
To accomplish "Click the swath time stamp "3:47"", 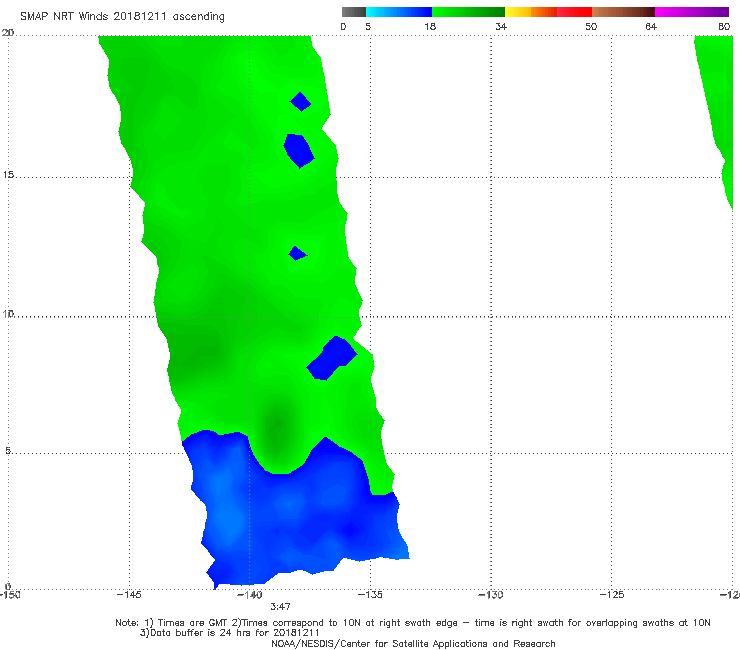I will click(x=280, y=606).
